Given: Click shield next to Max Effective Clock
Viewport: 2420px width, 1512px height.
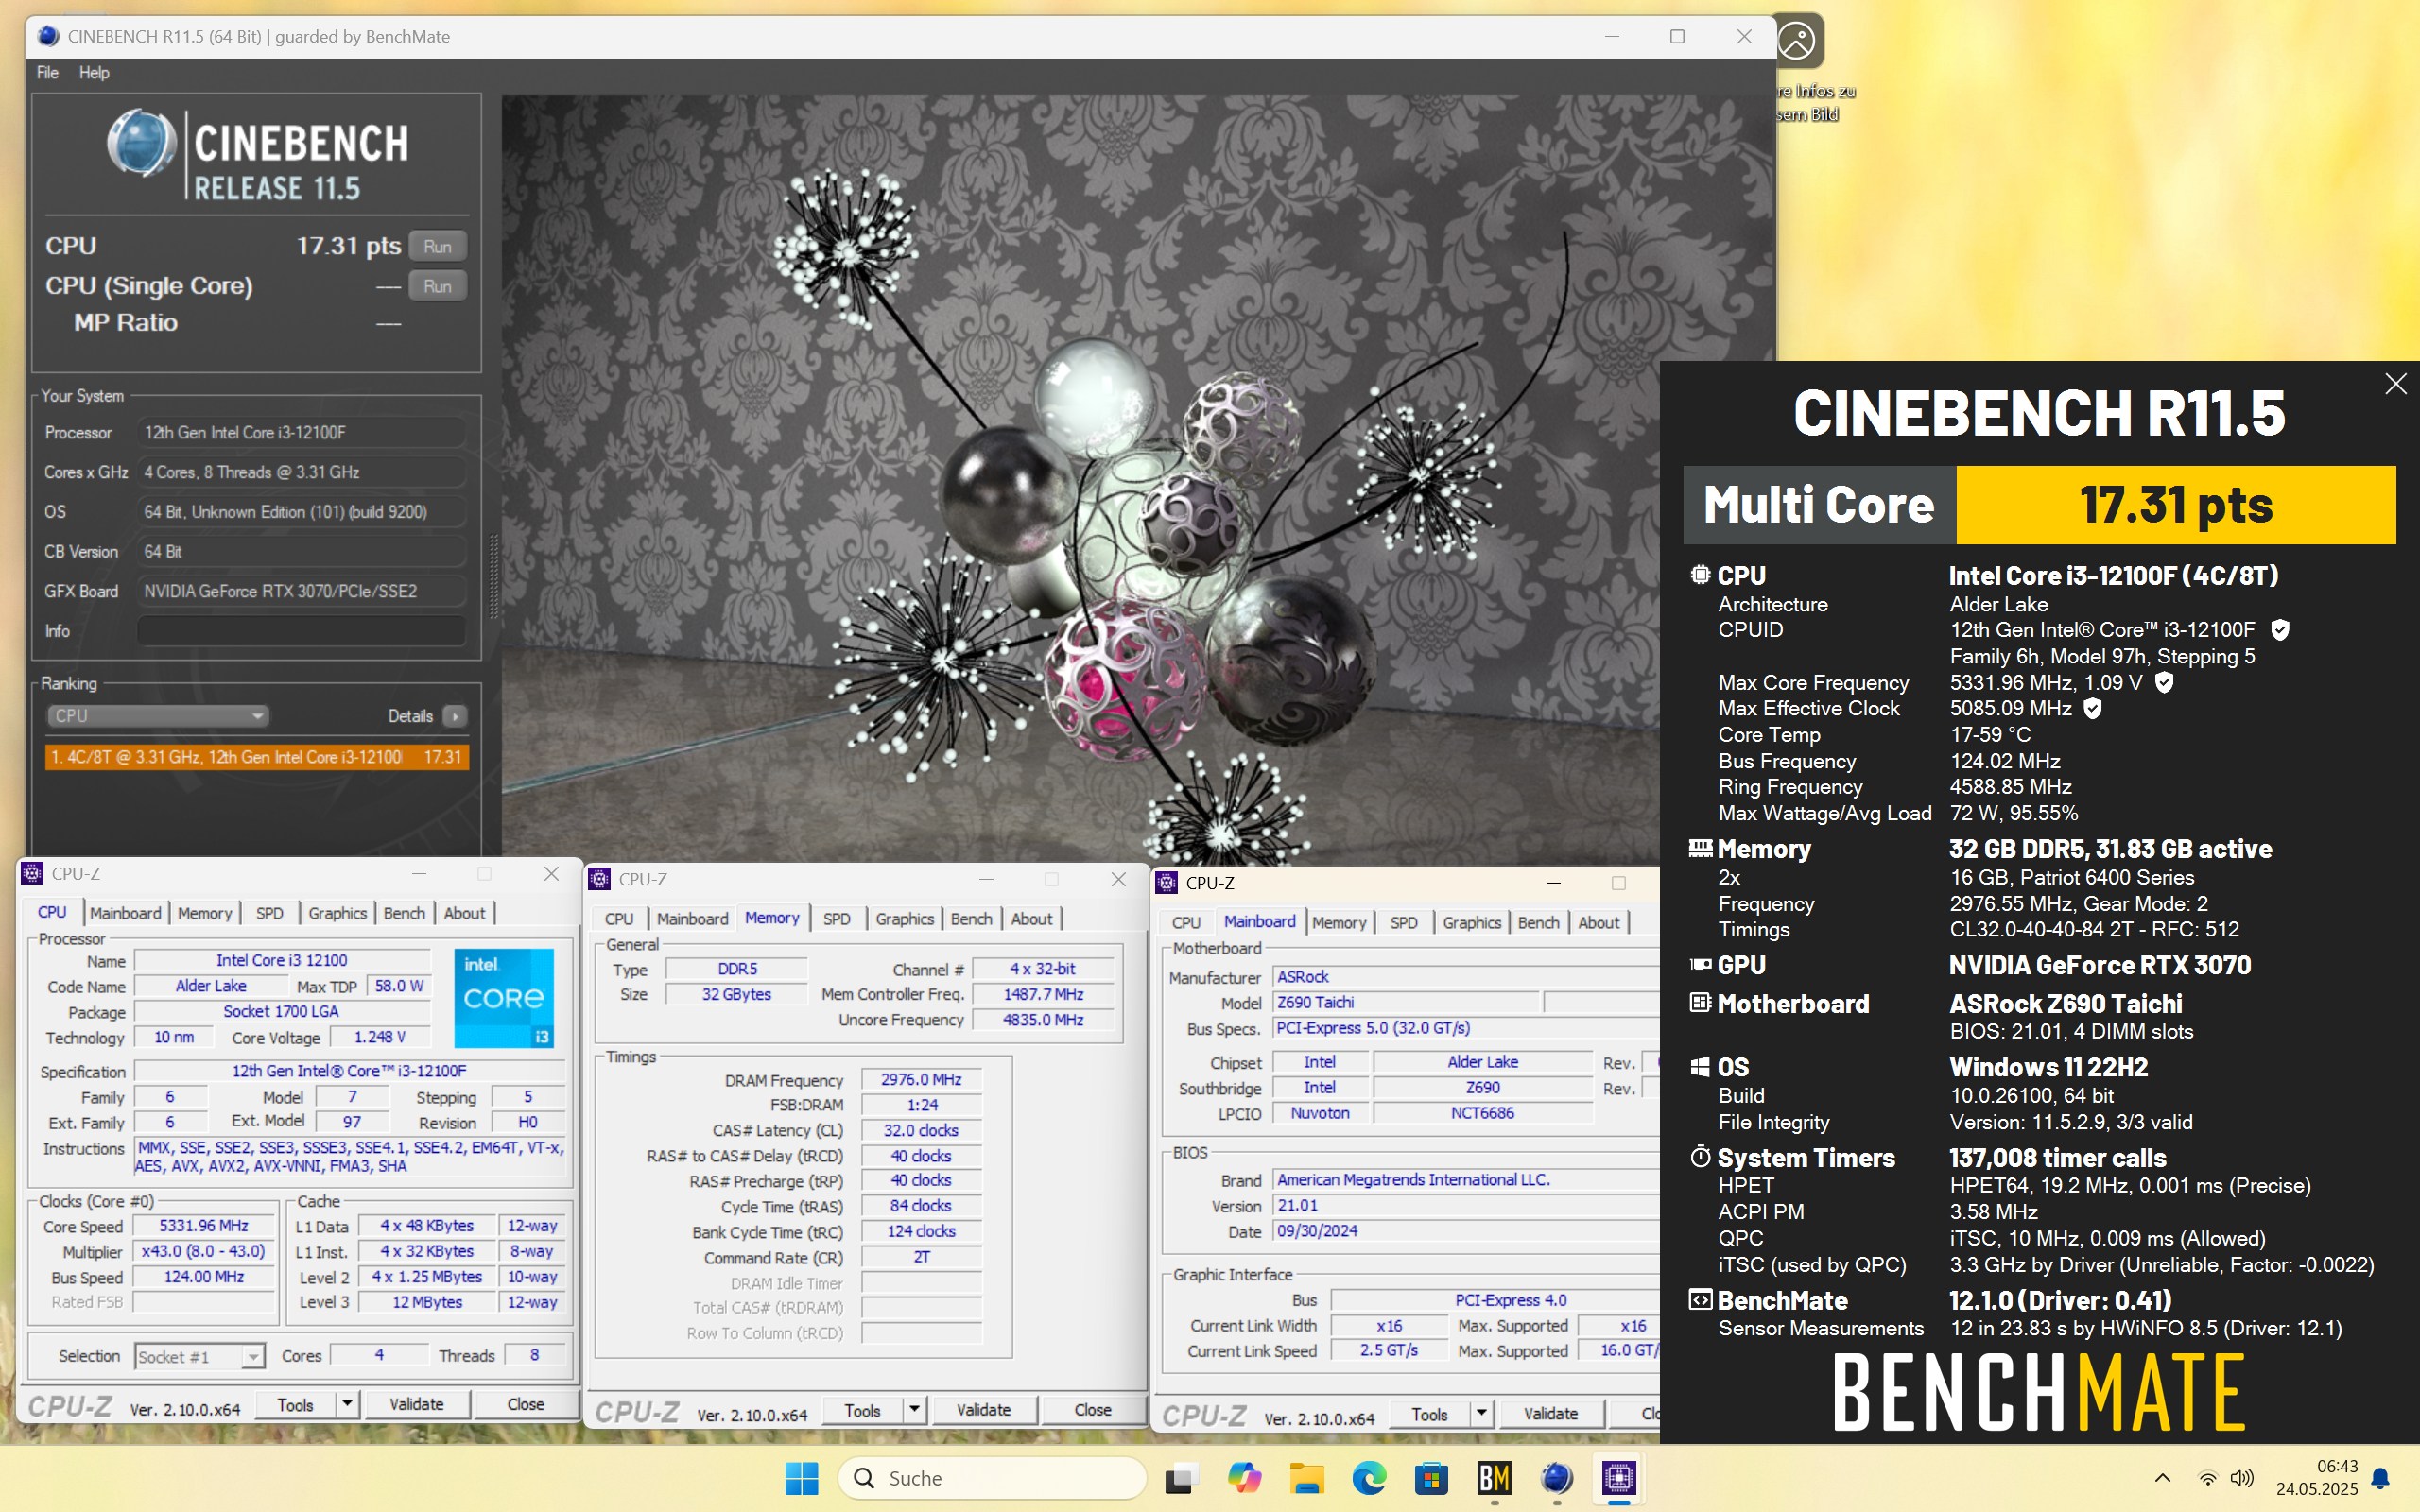Looking at the screenshot, I should 2092,709.
